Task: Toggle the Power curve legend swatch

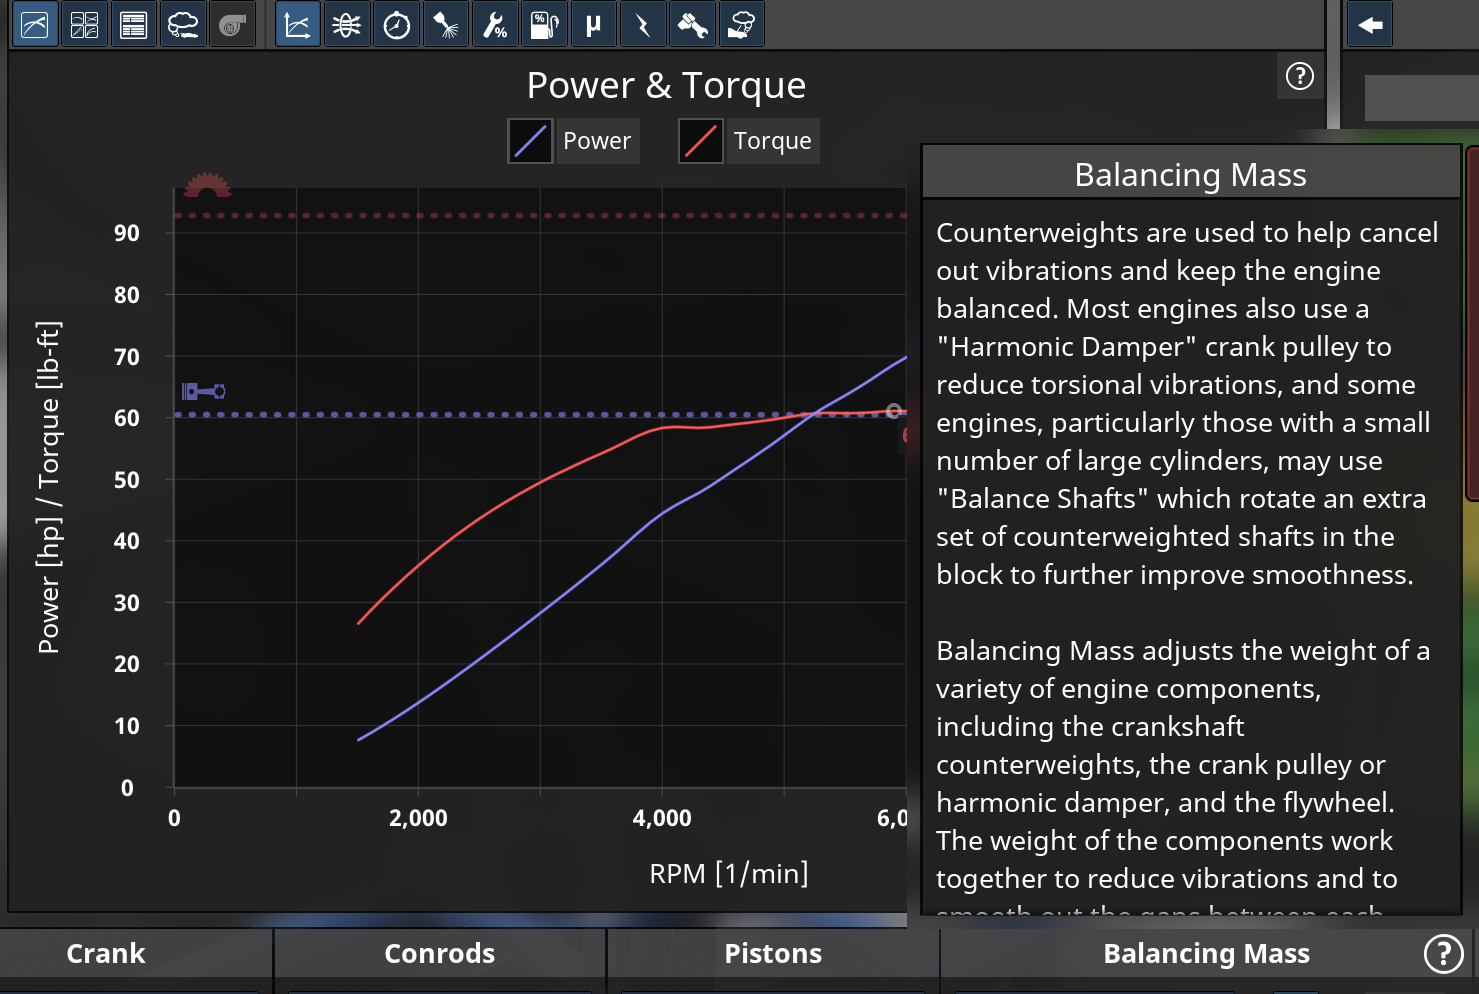Action: [530, 141]
